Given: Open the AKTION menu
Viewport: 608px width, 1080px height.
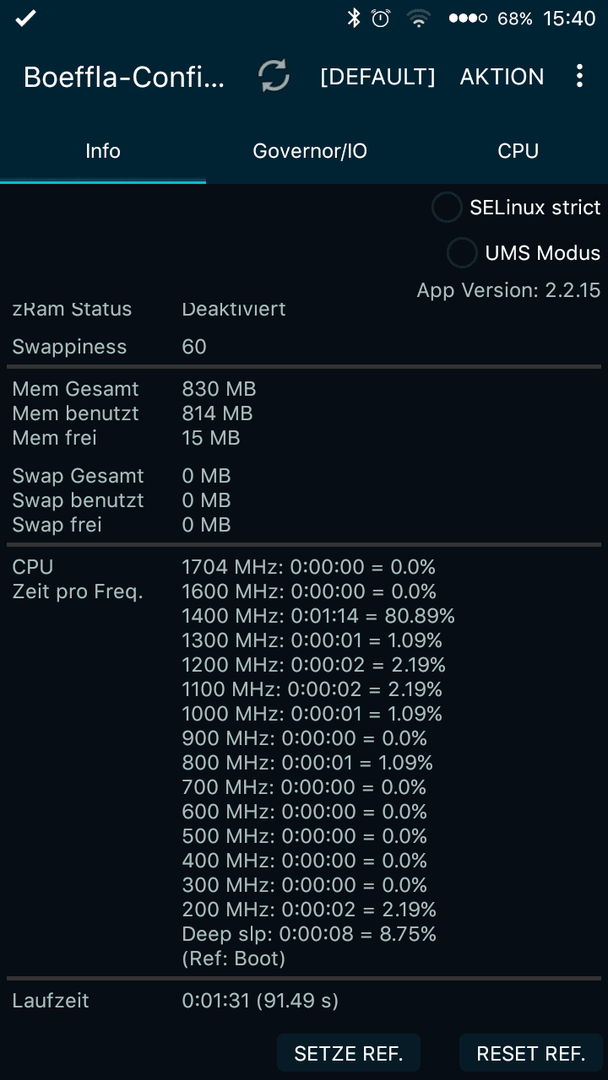Looking at the screenshot, I should 502,76.
